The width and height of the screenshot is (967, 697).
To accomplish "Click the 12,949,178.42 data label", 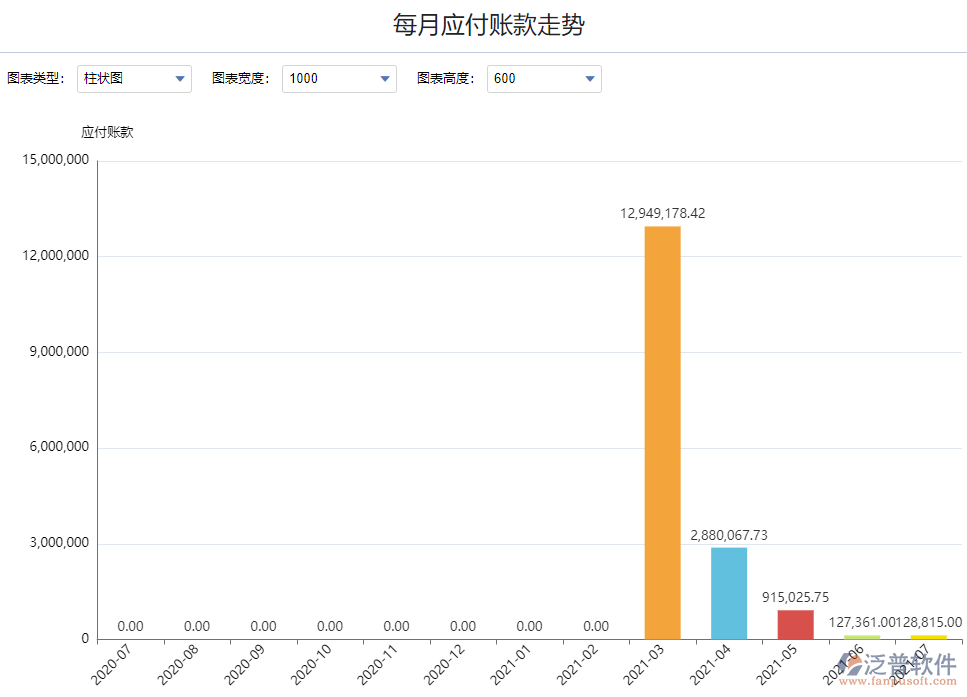I will [662, 212].
